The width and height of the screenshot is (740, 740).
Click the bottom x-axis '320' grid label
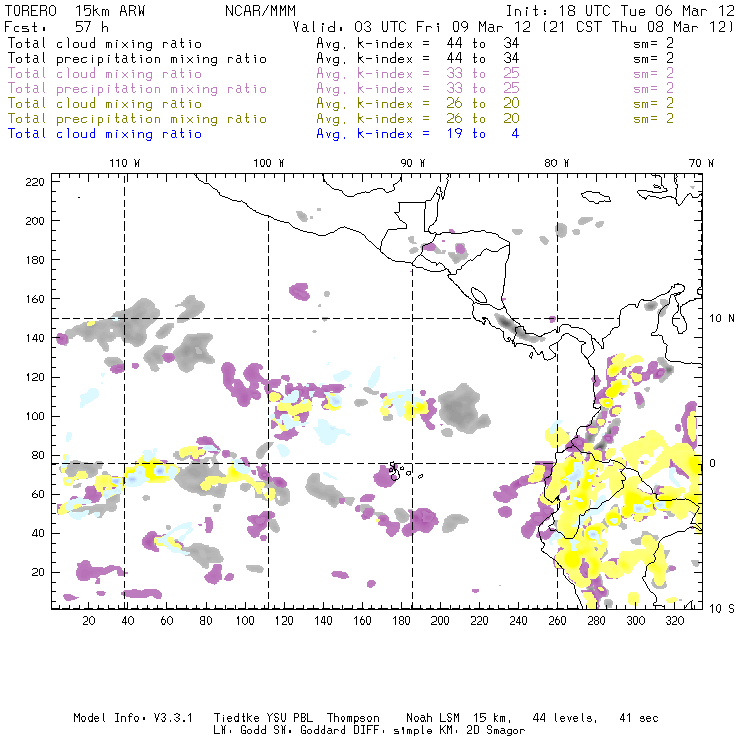coord(674,621)
